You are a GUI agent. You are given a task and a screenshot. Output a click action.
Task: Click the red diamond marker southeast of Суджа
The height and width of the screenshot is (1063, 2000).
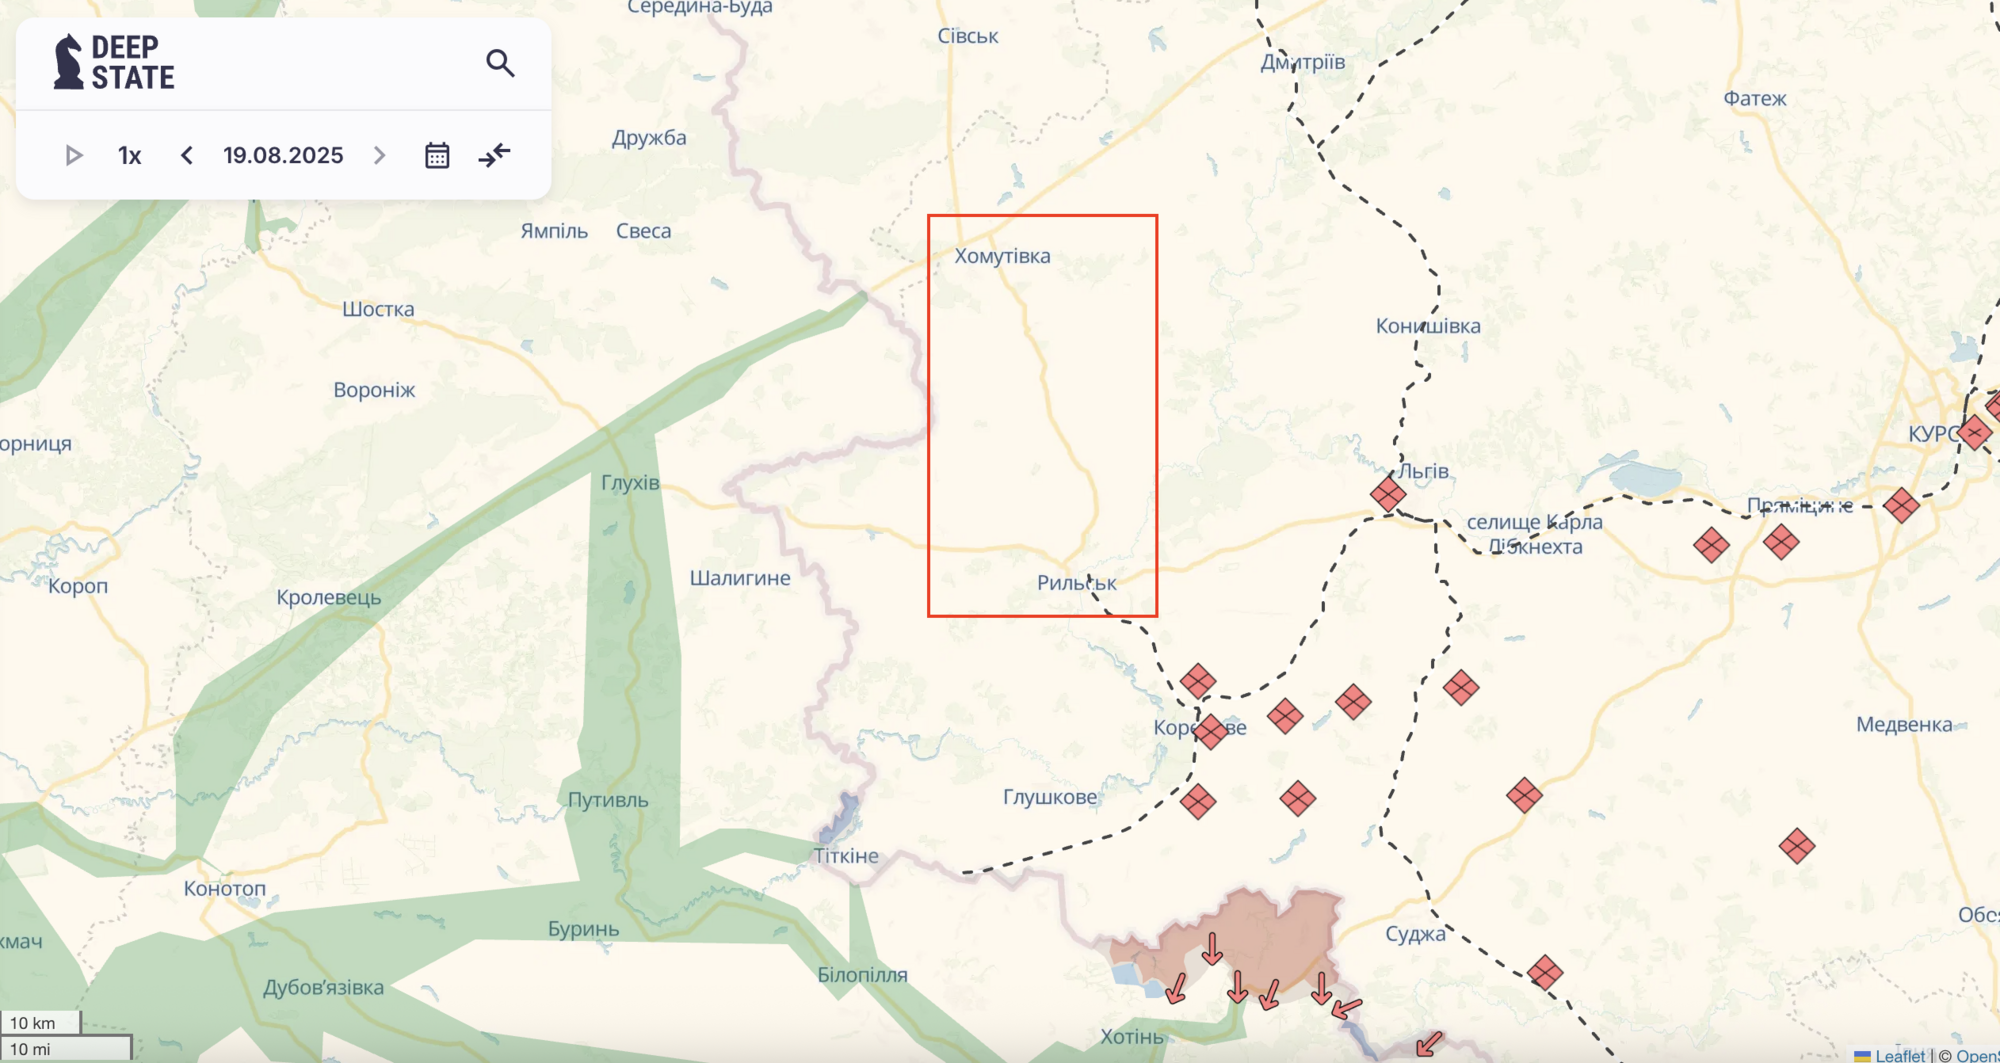click(x=1544, y=972)
